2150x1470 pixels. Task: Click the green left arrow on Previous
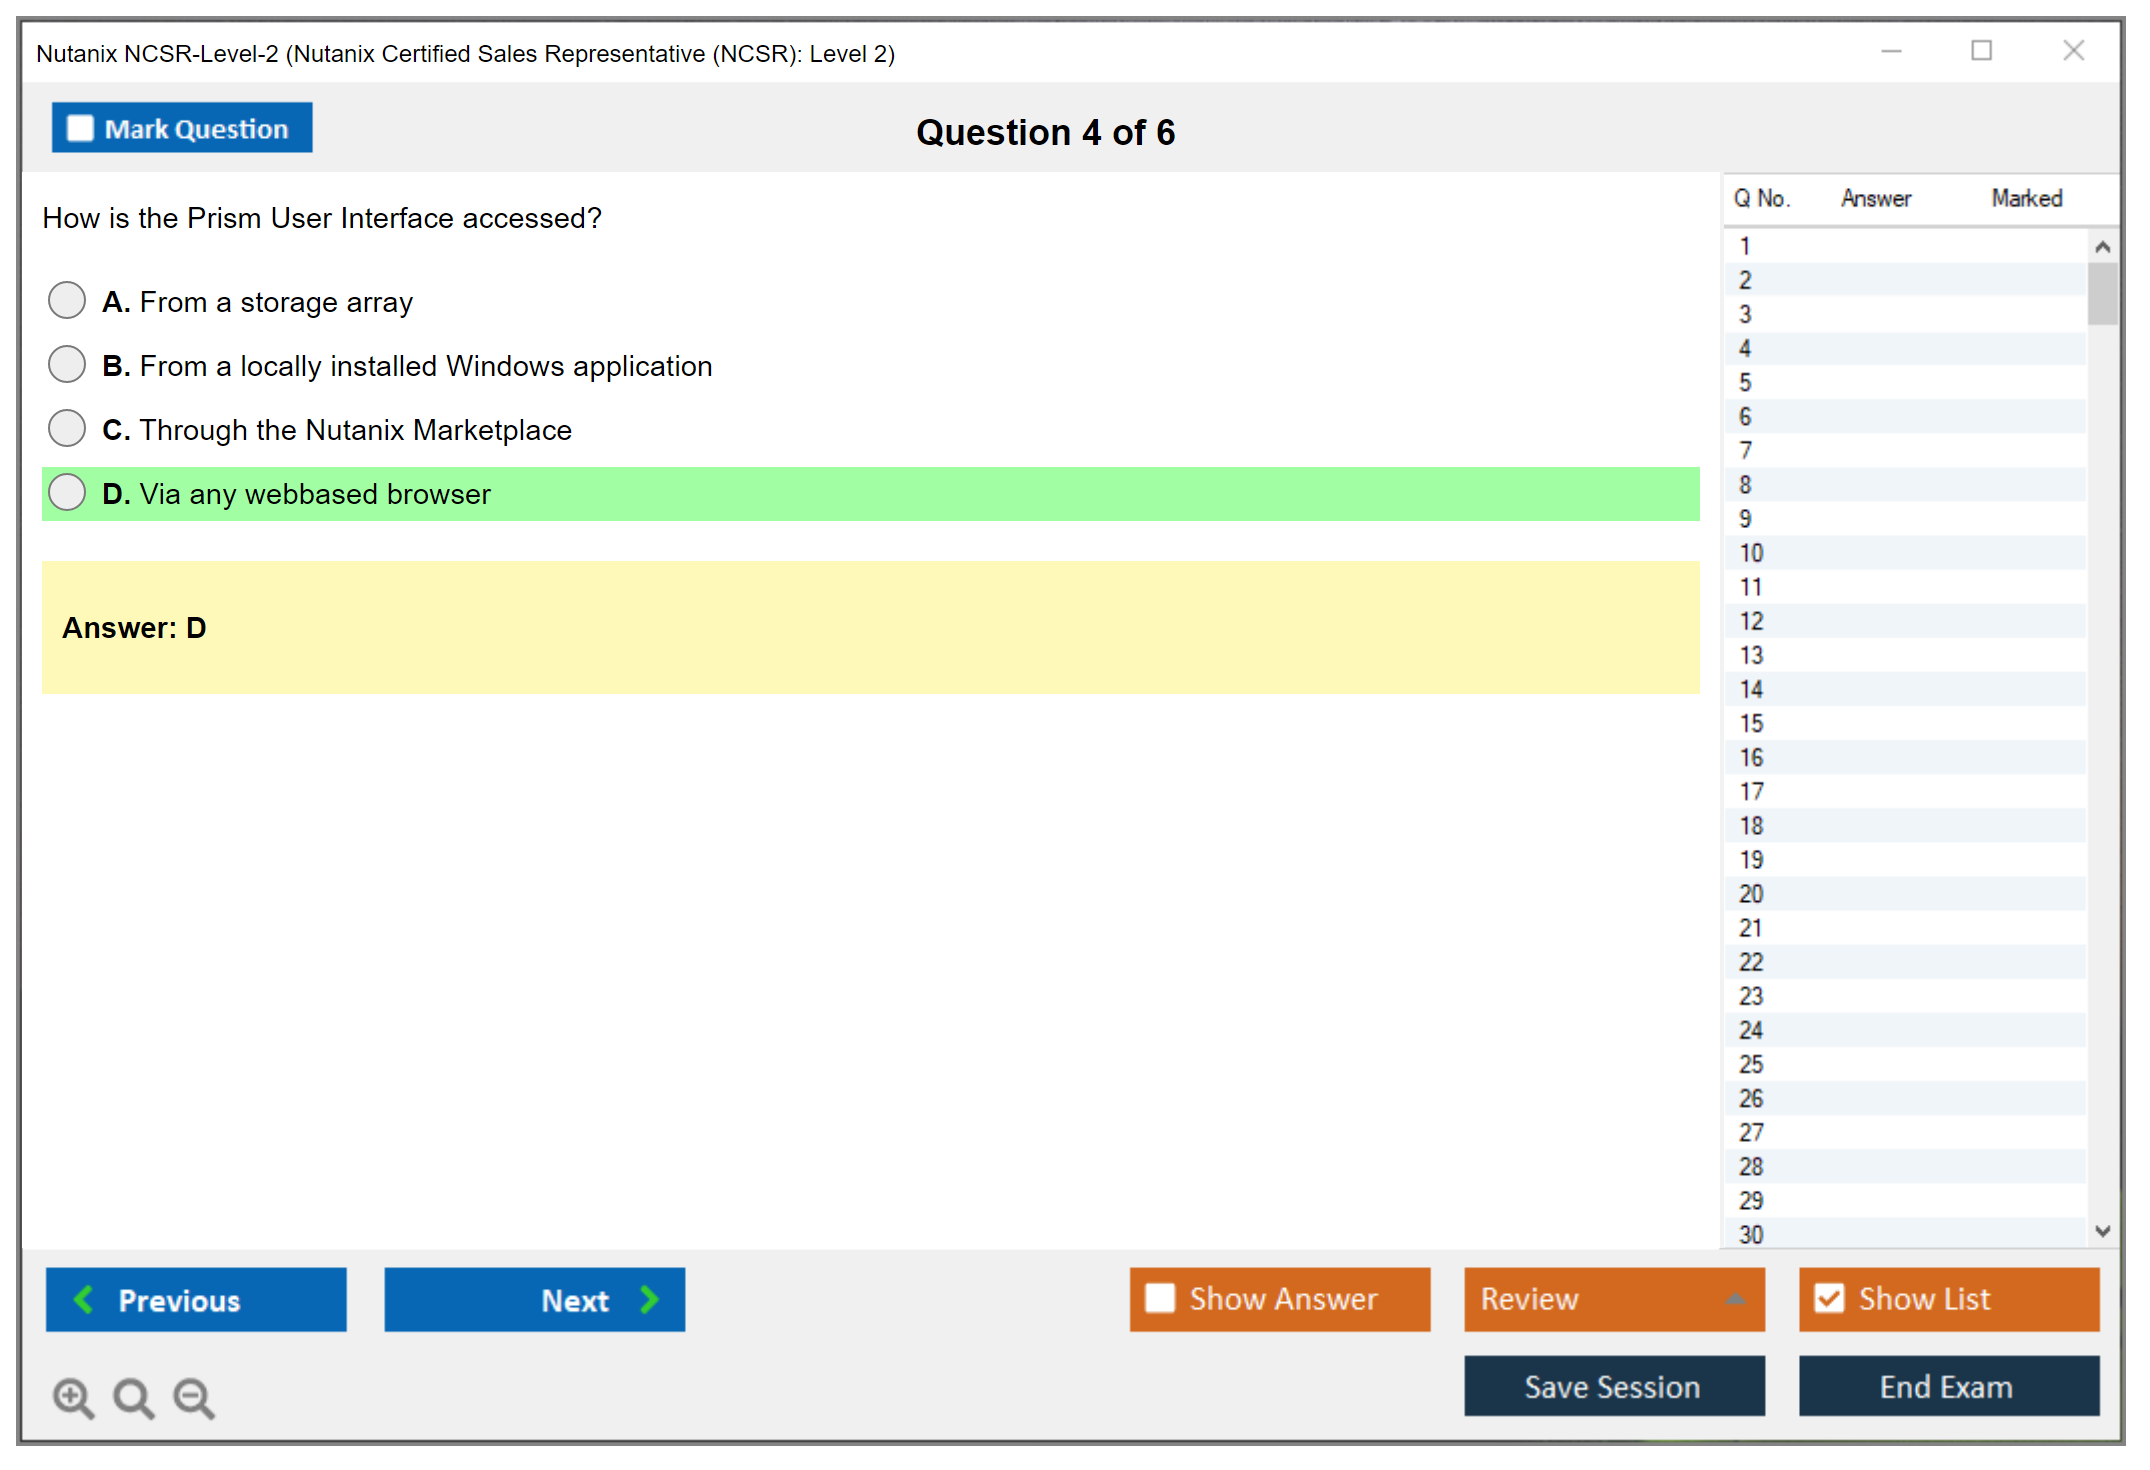[84, 1299]
